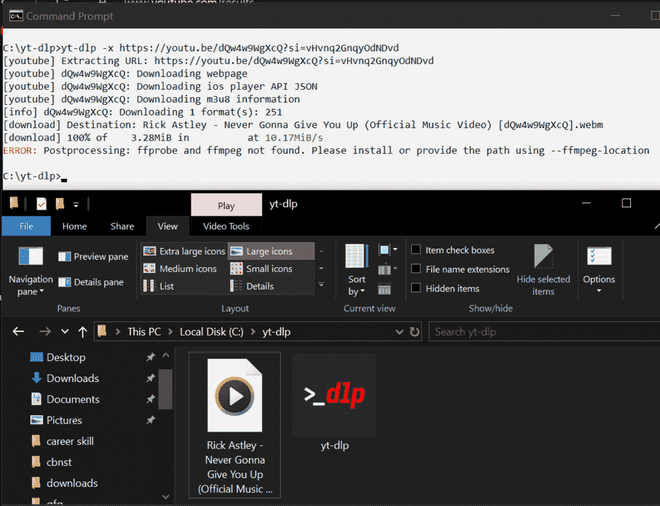The image size is (660, 506).
Task: Select List layout
Action: point(159,286)
